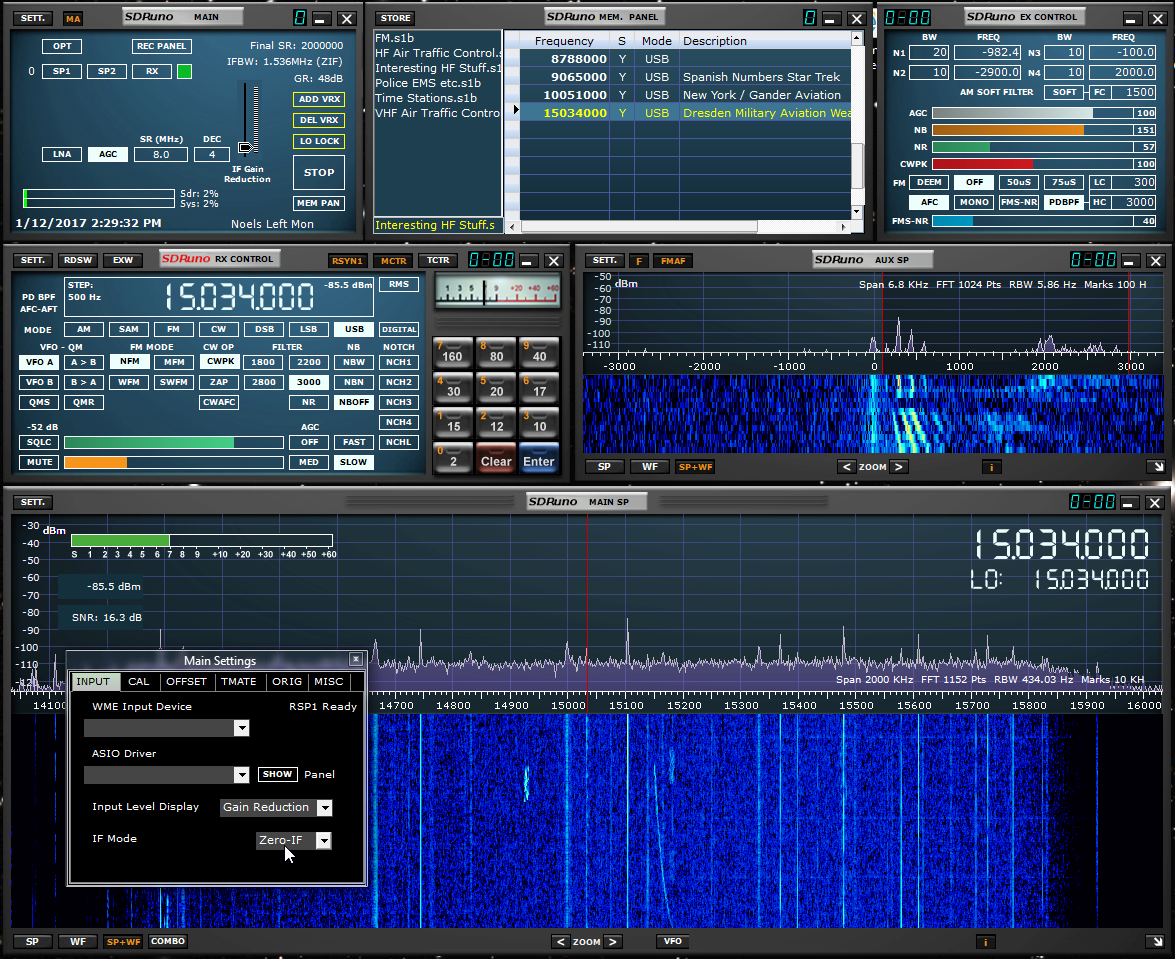The image size is (1175, 959).
Task: Toggle the AFC button in EX Control
Action: [929, 202]
